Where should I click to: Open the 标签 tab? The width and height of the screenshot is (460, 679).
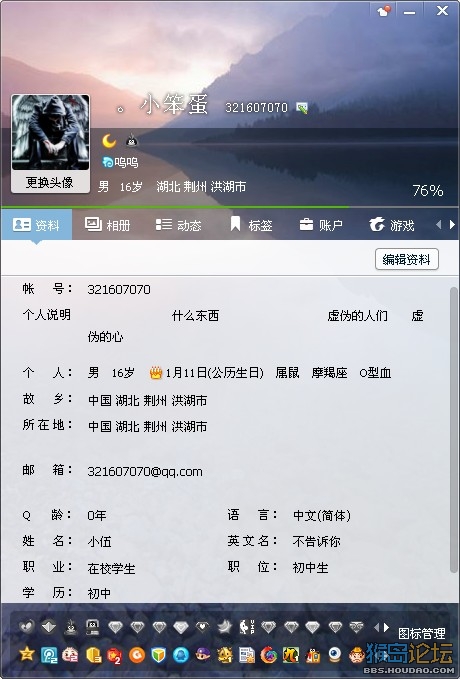coord(251,225)
